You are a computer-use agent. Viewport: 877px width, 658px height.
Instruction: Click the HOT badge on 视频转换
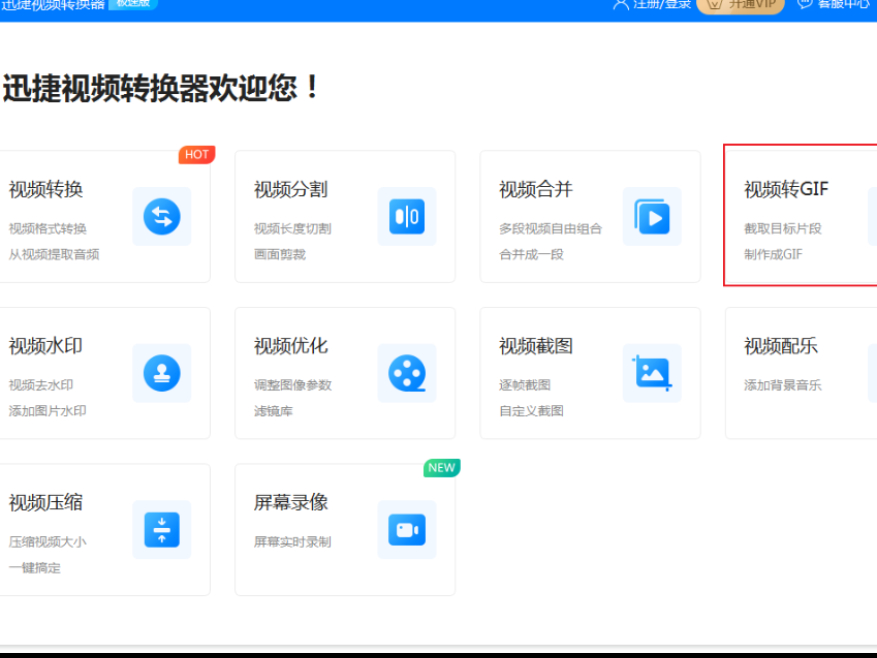click(197, 154)
